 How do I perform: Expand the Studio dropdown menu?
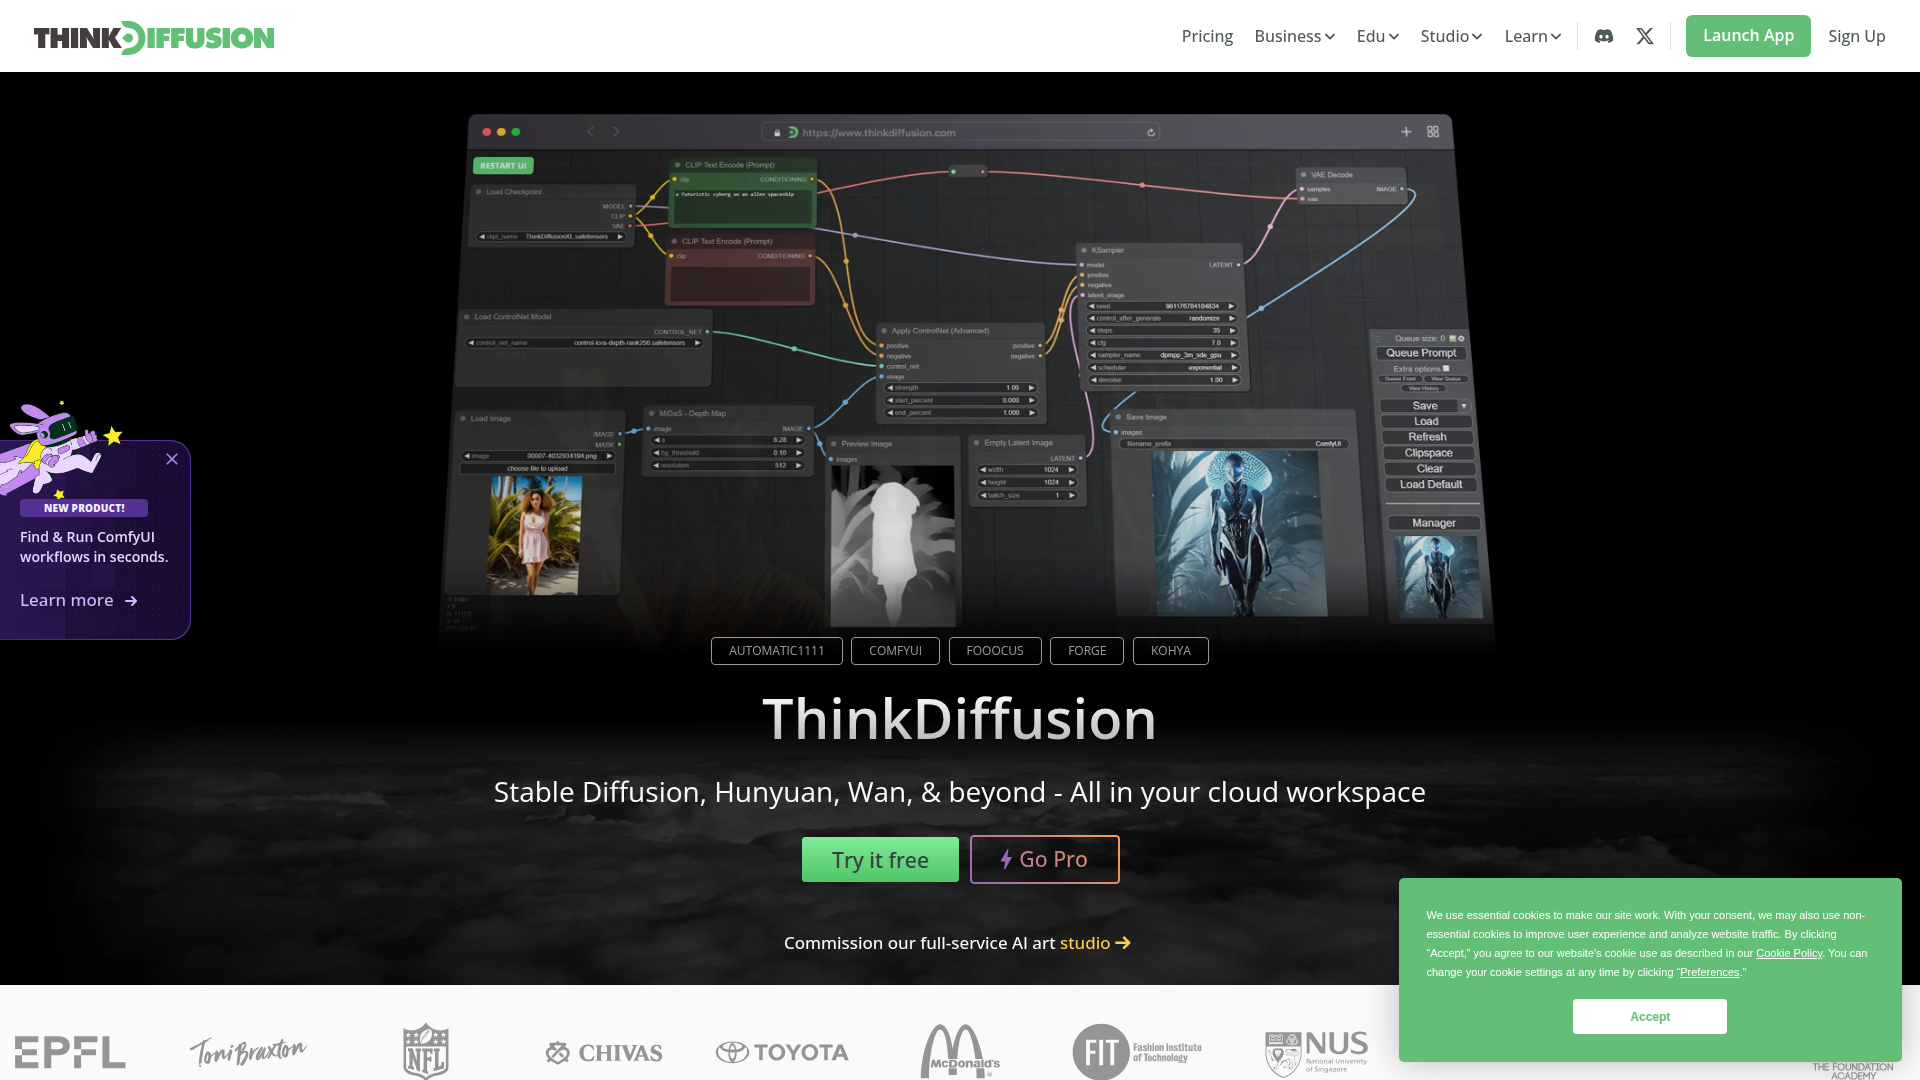click(x=1452, y=36)
